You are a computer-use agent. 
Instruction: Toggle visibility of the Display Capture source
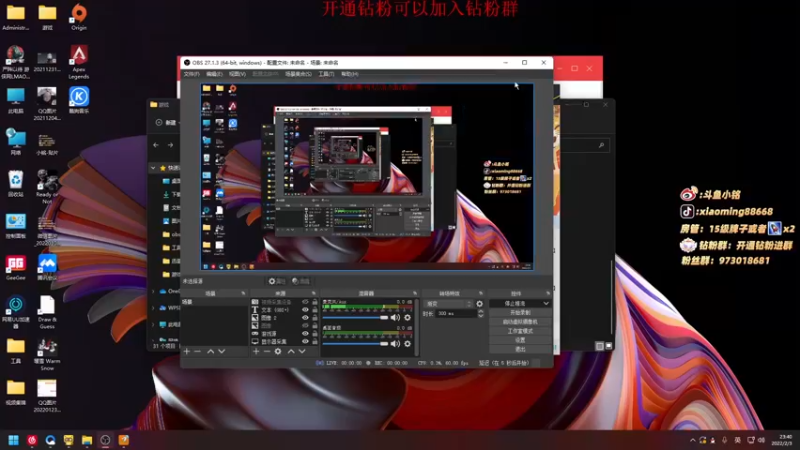point(305,341)
